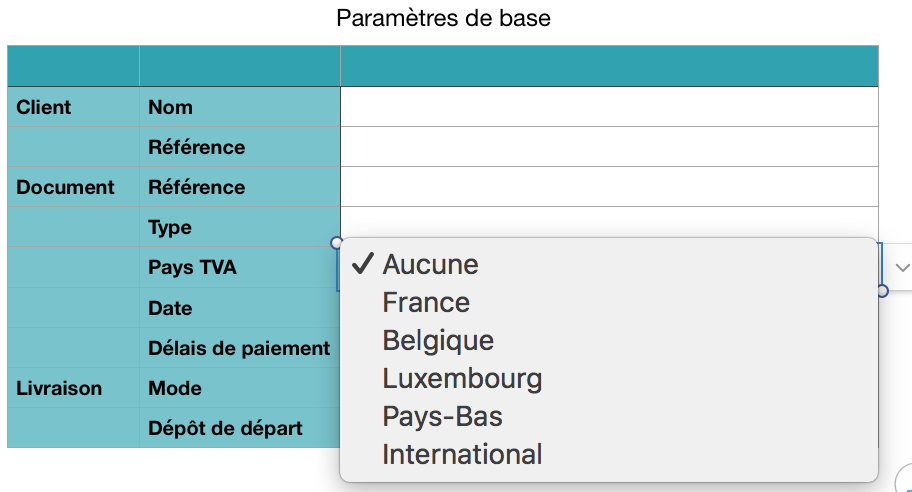This screenshot has width=912, height=492.
Task: Choose Pays-Bas from the popup menu
Action: pos(442,416)
